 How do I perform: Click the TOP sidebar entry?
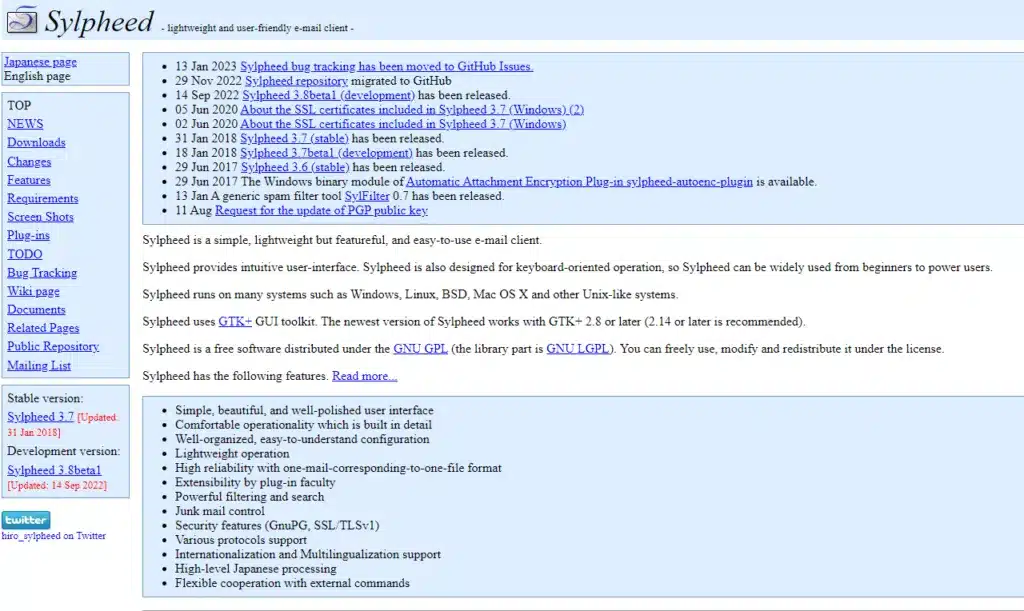point(19,105)
